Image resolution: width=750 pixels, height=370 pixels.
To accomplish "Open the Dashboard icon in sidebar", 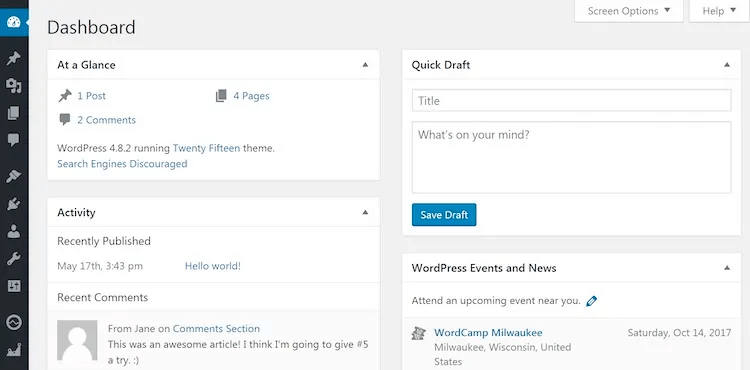I will [x=14, y=23].
